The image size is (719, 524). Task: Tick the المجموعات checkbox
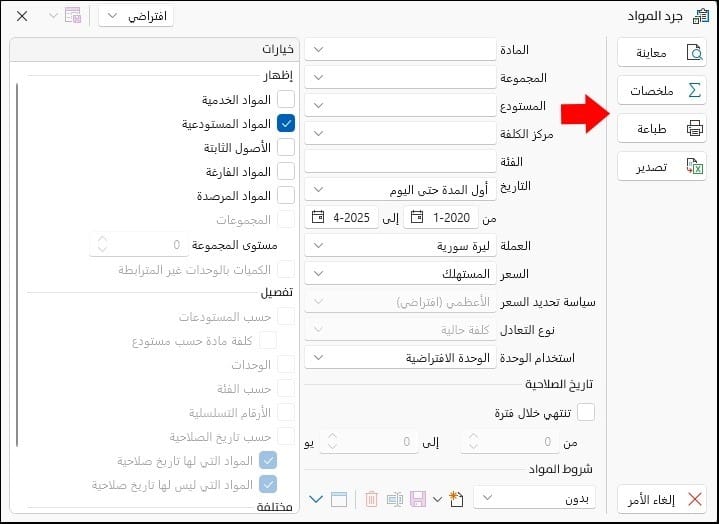[286, 220]
